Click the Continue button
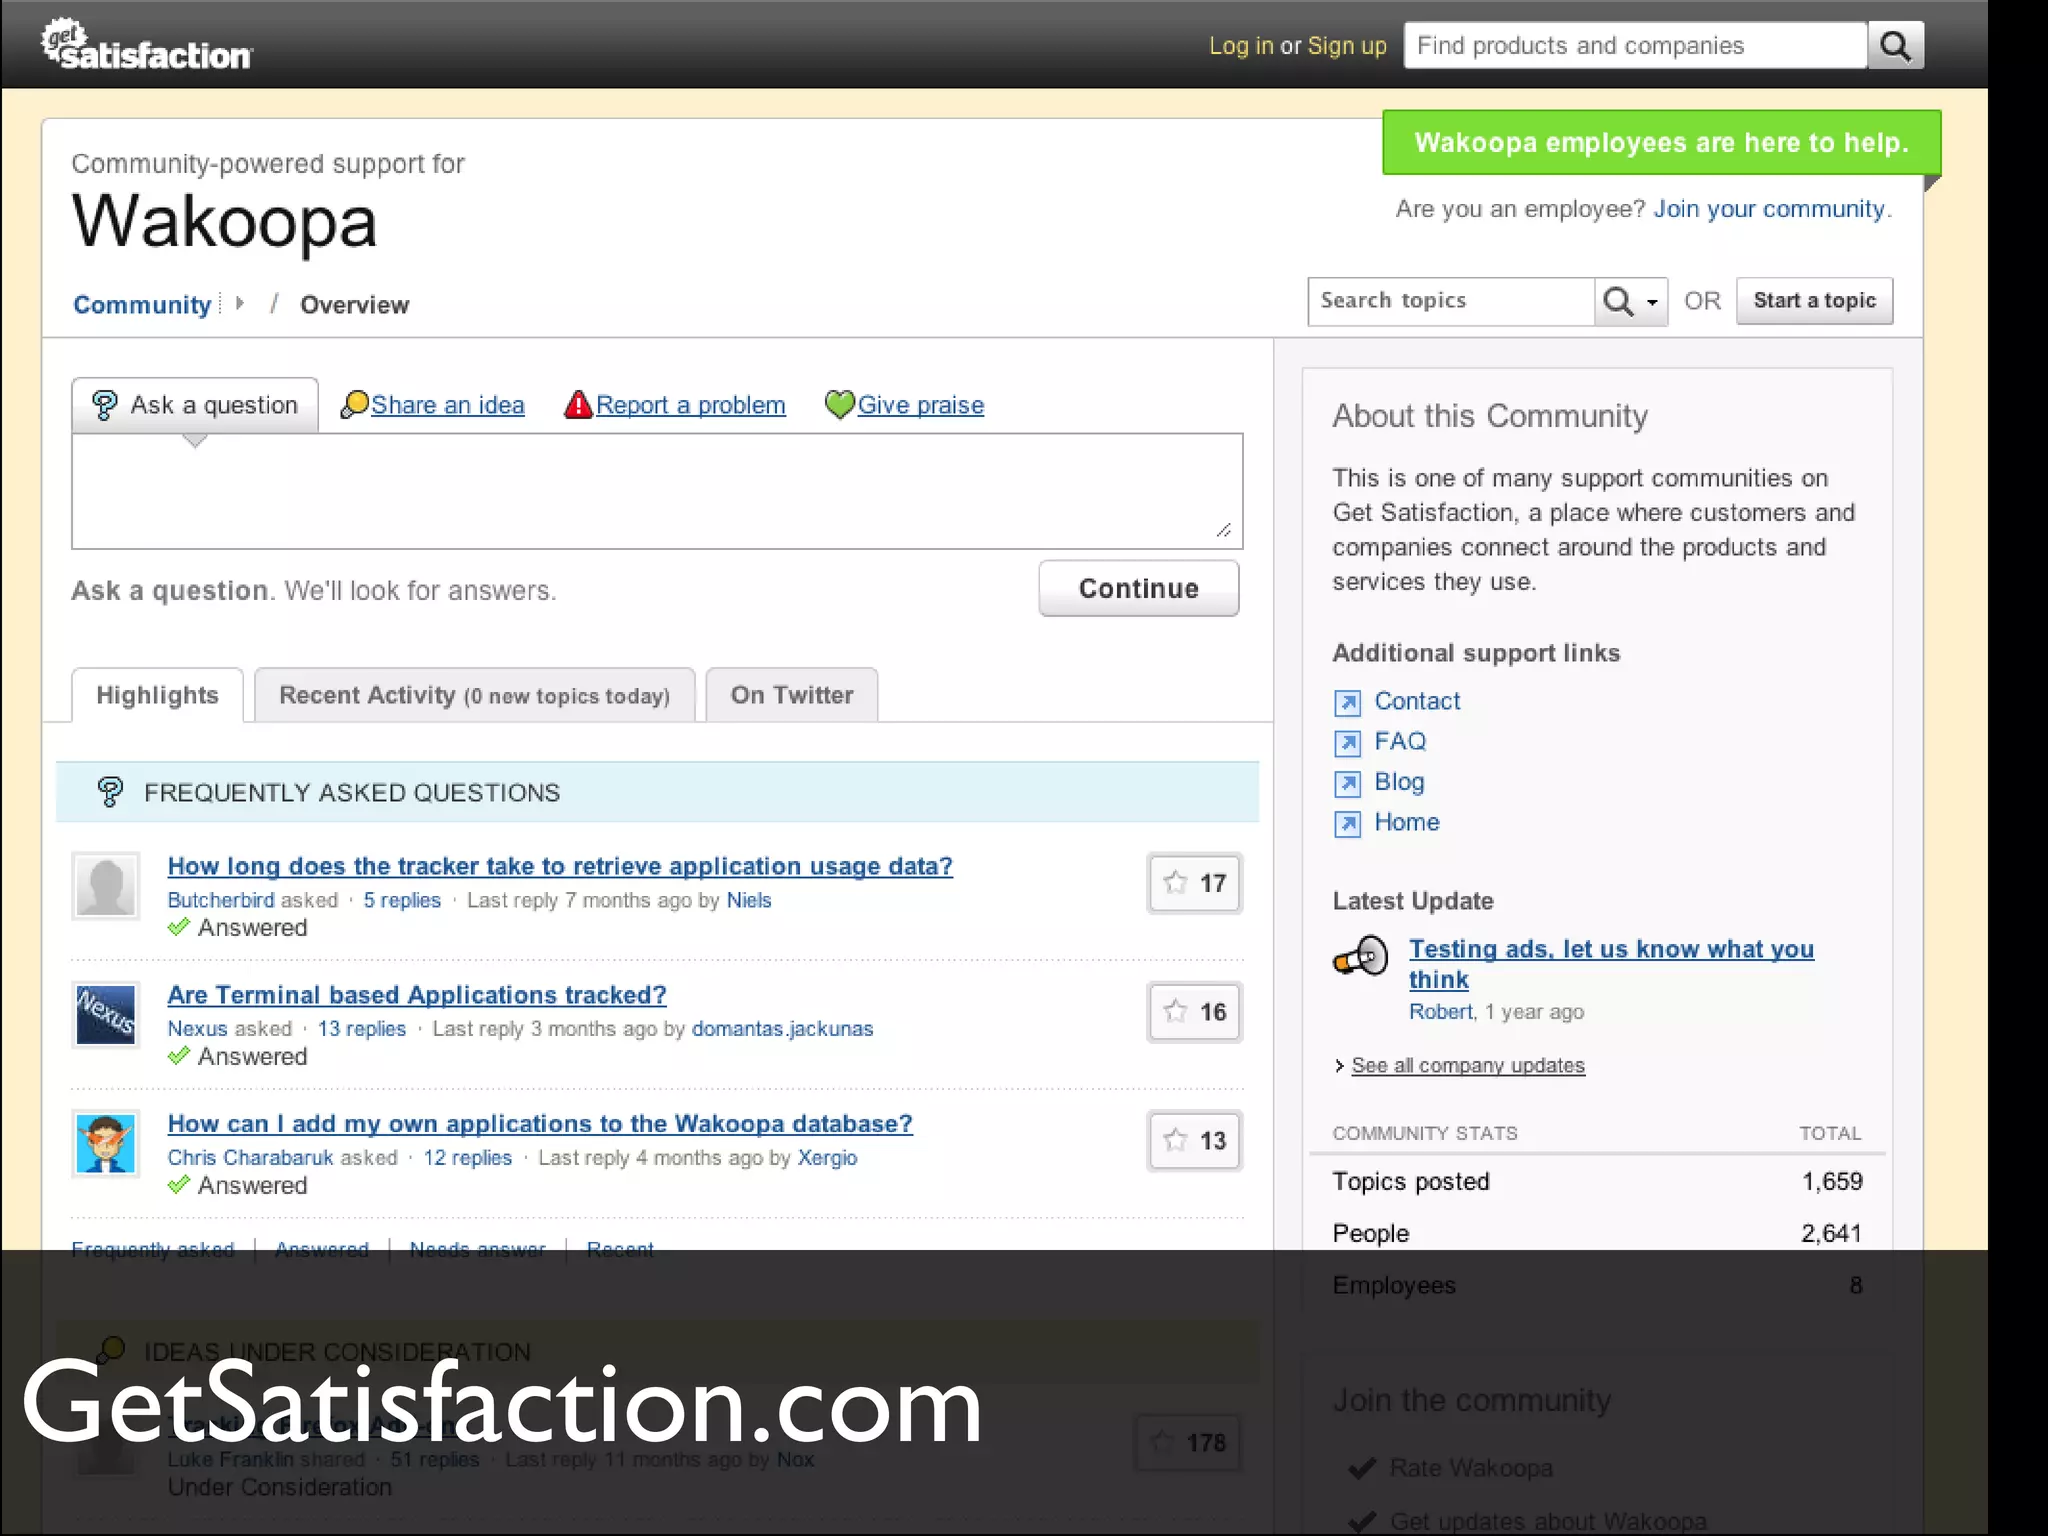This screenshot has width=2048, height=1536. [1138, 588]
